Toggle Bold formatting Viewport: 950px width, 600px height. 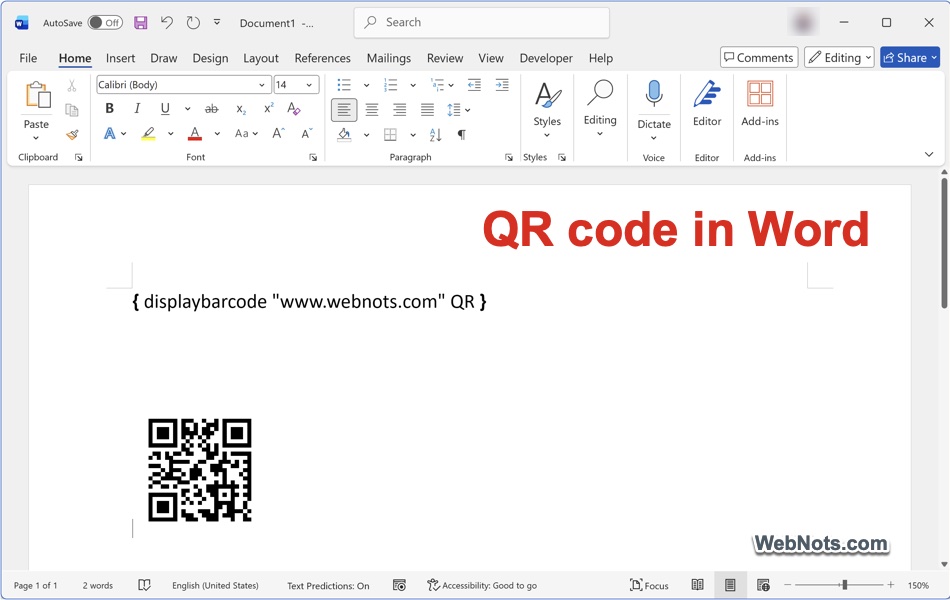pos(109,108)
